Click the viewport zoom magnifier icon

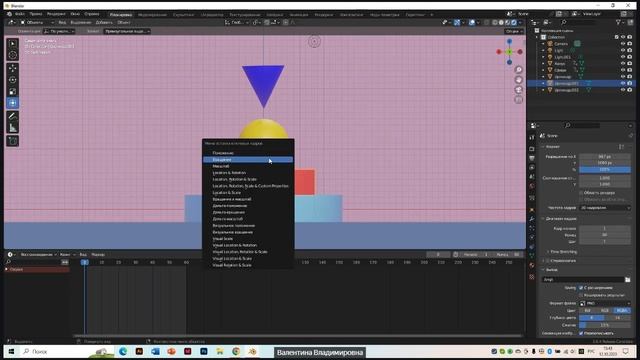pos(518,70)
